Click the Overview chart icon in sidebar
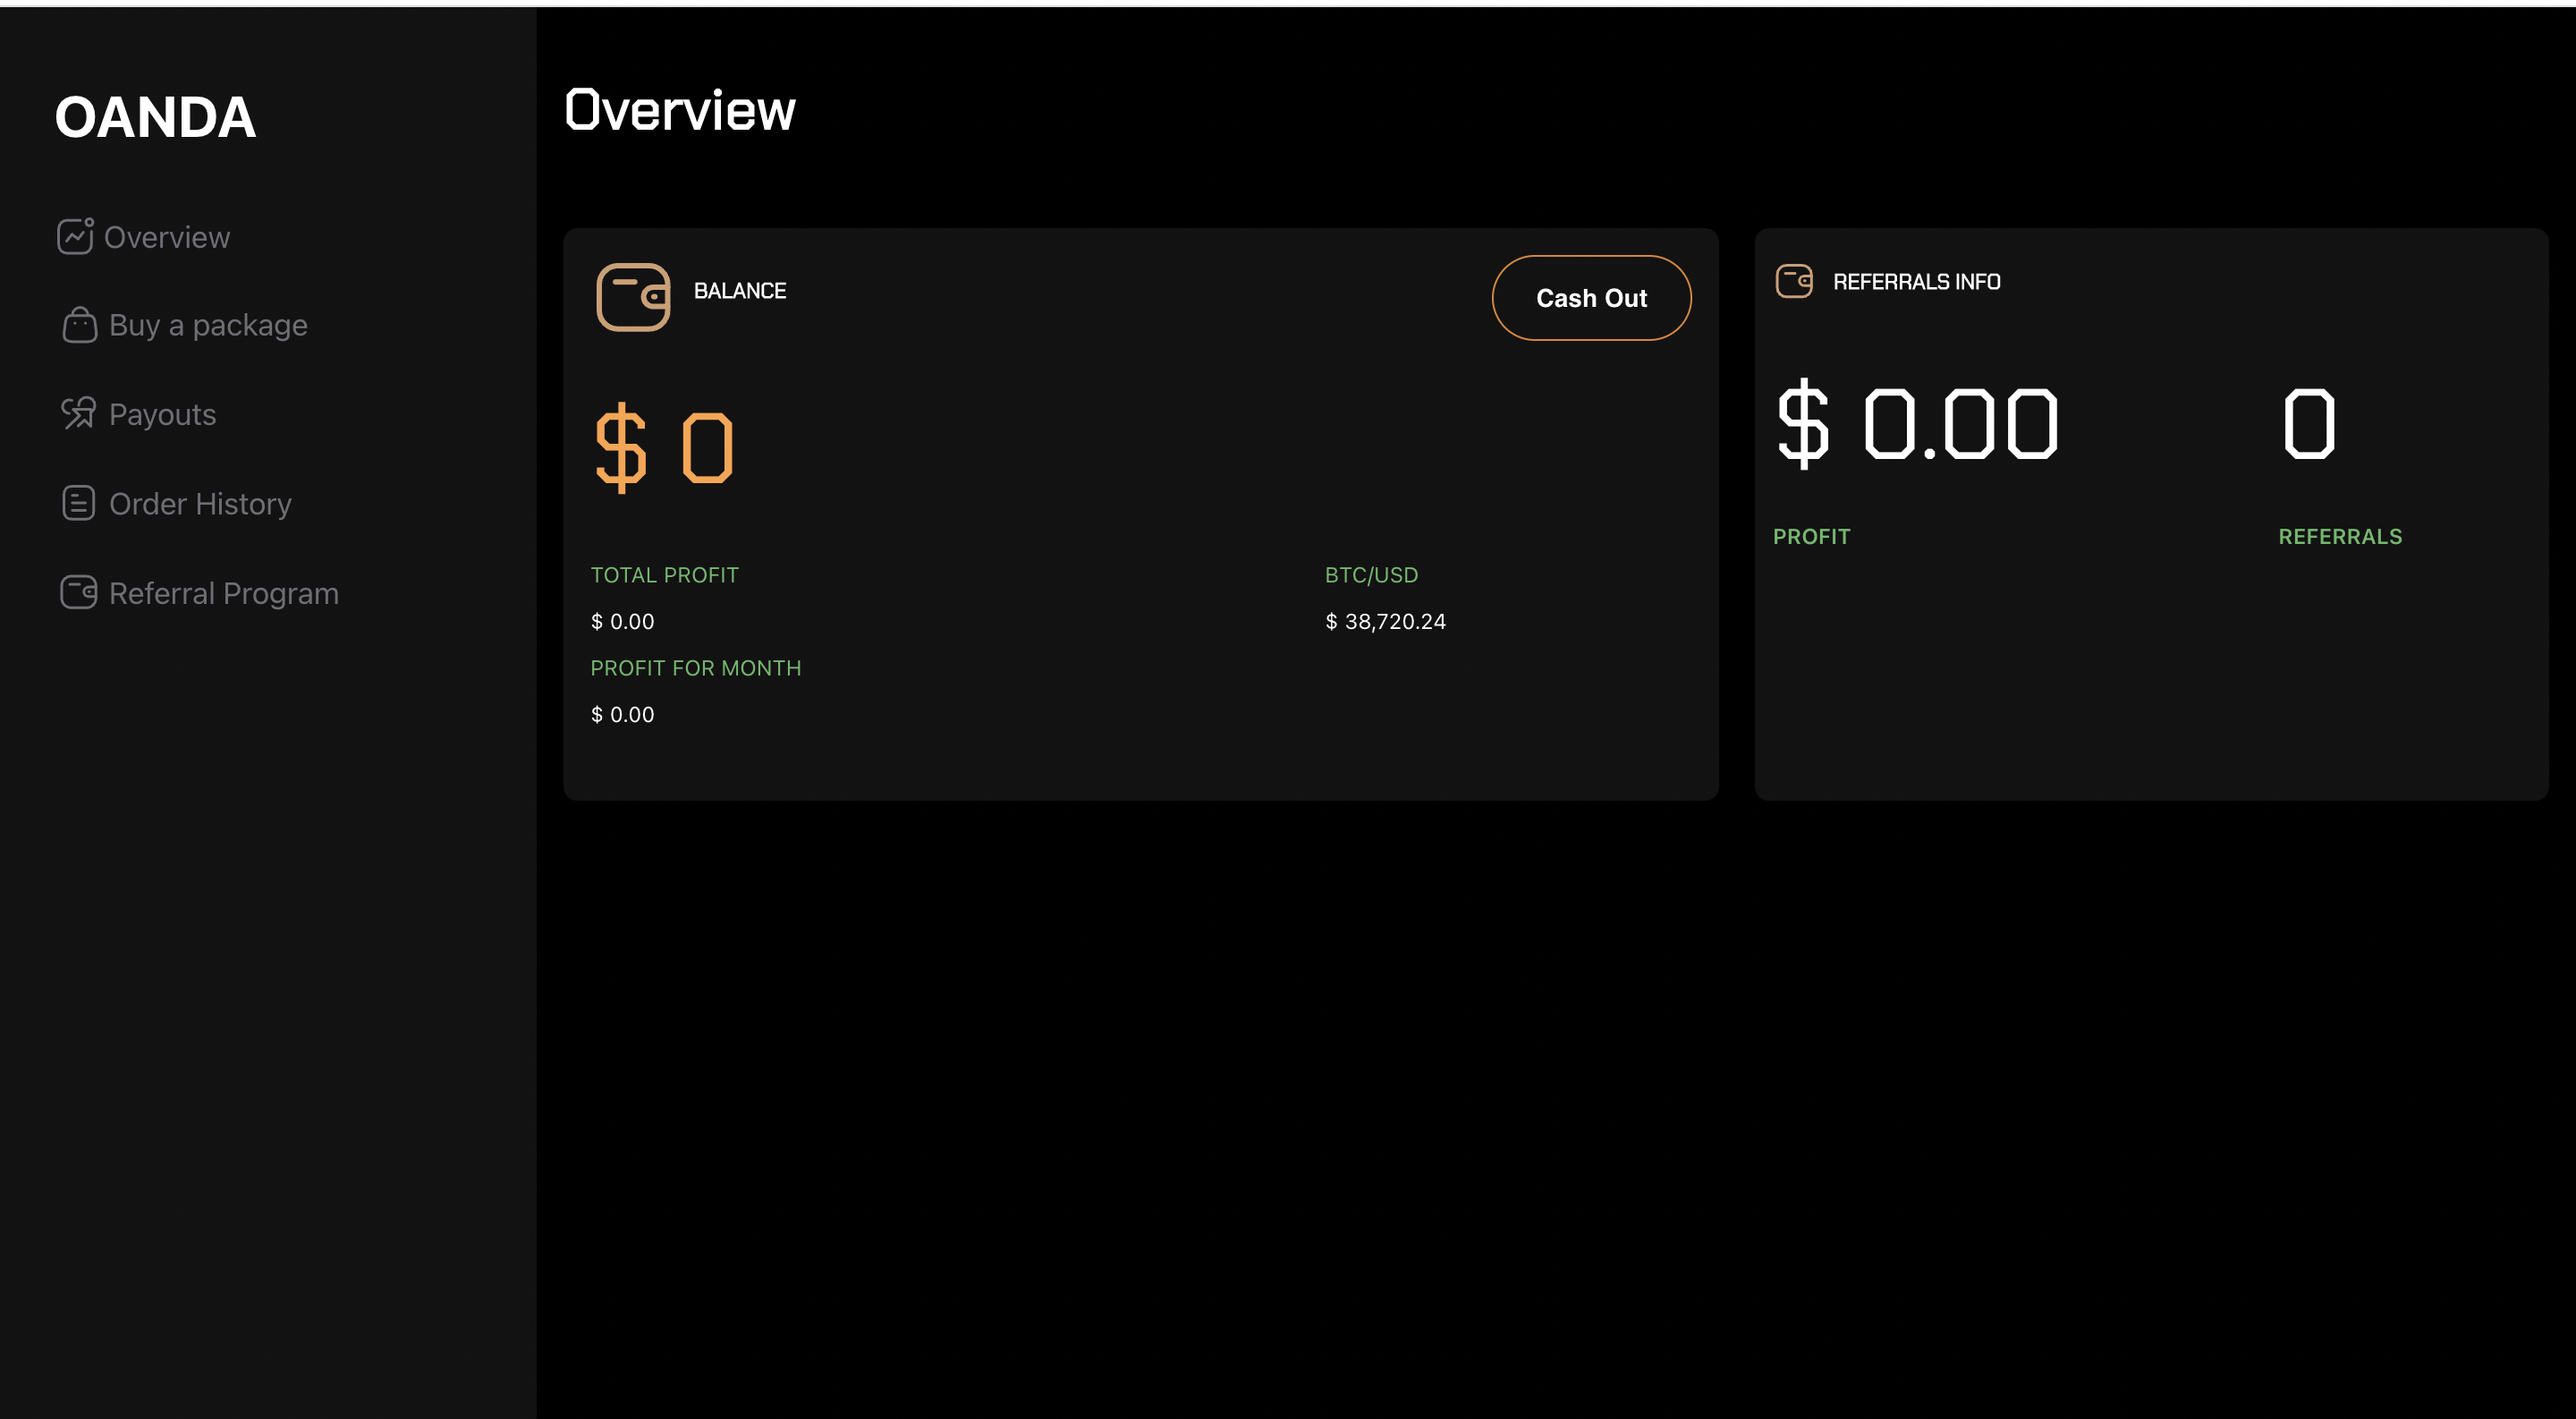 click(x=75, y=236)
